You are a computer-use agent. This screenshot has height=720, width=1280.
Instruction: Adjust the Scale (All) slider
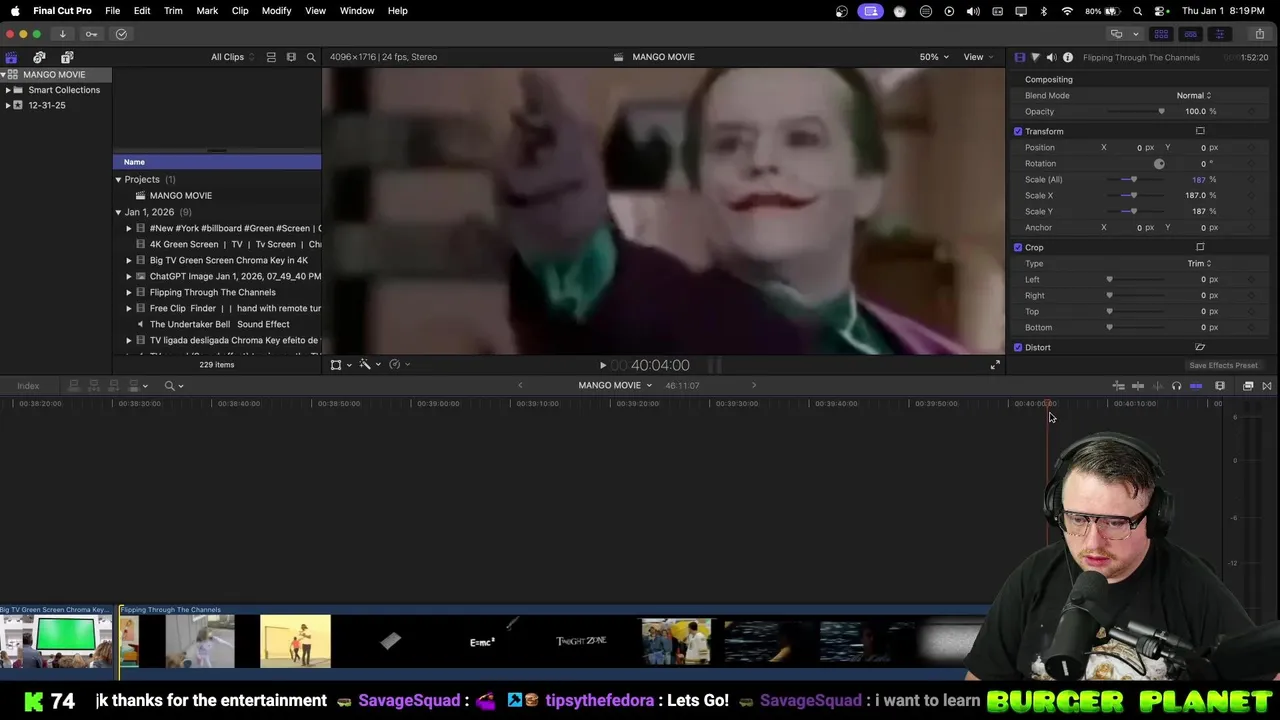click(x=1133, y=179)
